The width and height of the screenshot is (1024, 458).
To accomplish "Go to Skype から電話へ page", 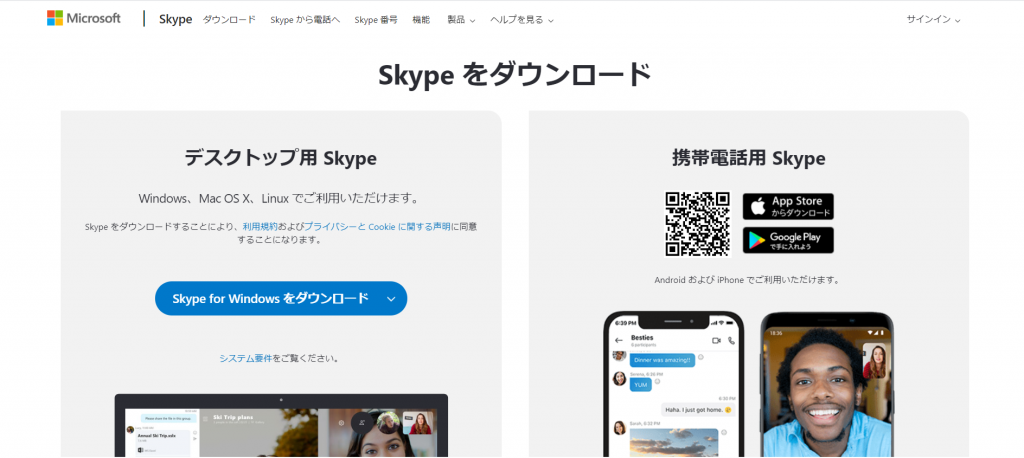I will click(x=305, y=20).
